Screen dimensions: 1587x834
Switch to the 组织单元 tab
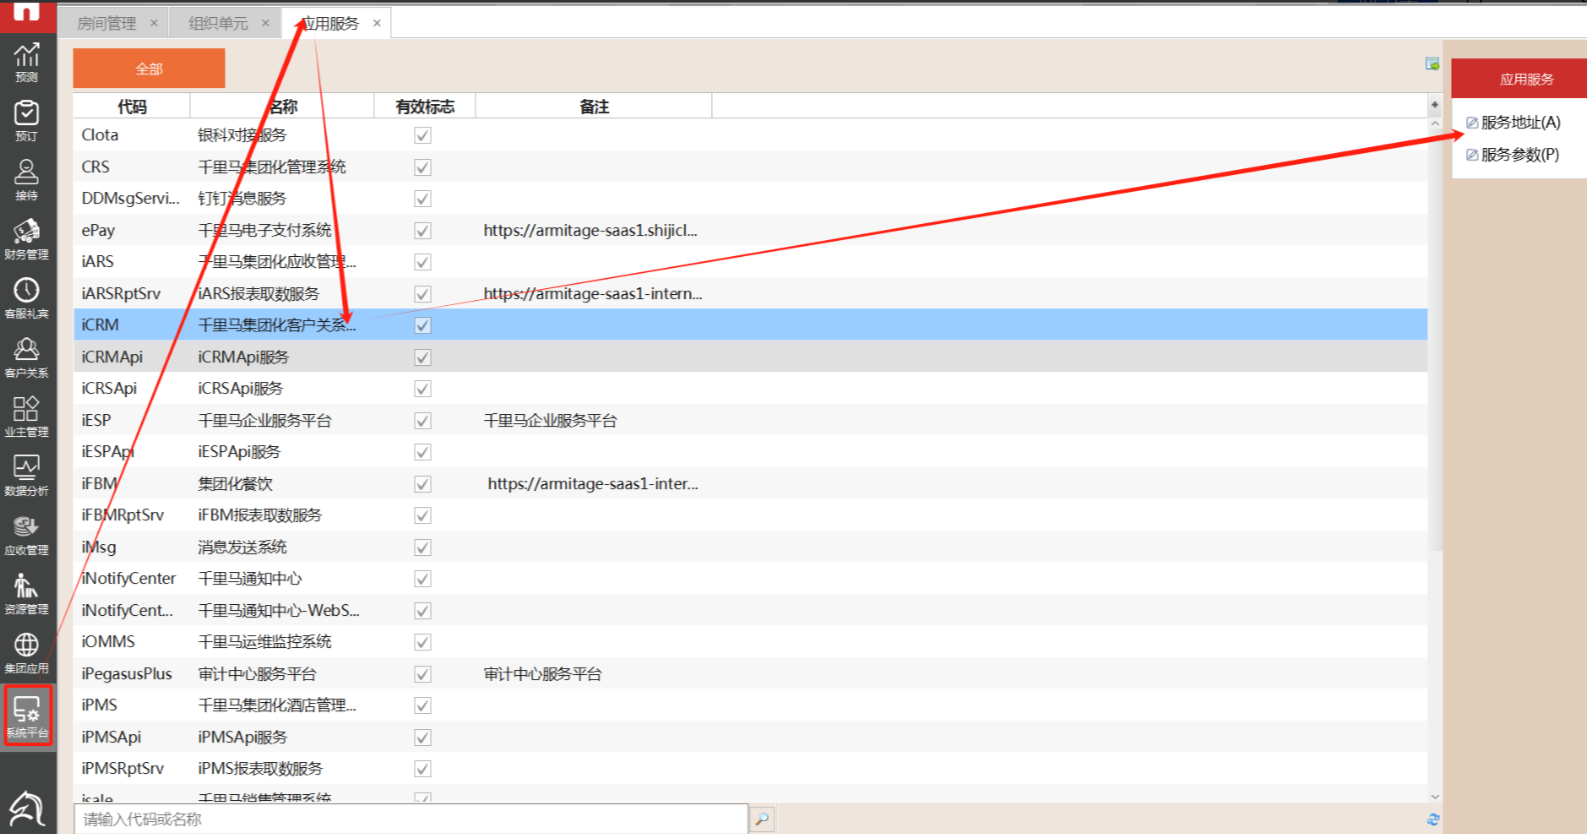click(x=218, y=23)
